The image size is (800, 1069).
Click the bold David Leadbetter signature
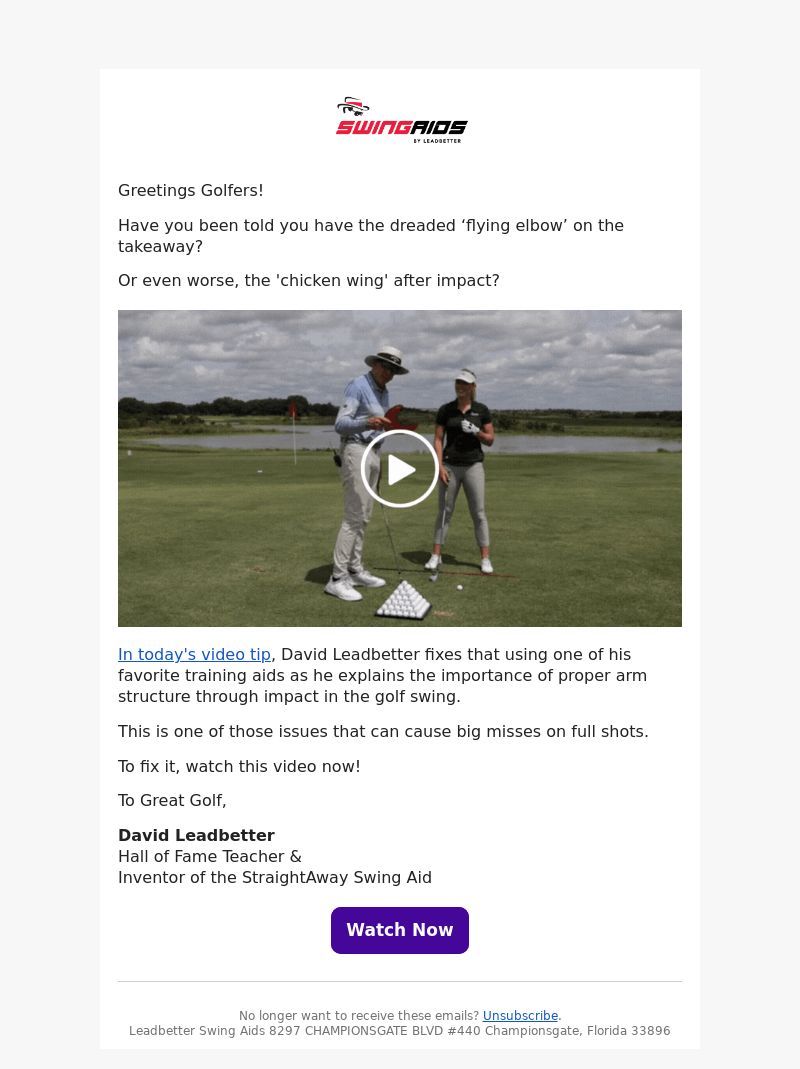(x=196, y=835)
